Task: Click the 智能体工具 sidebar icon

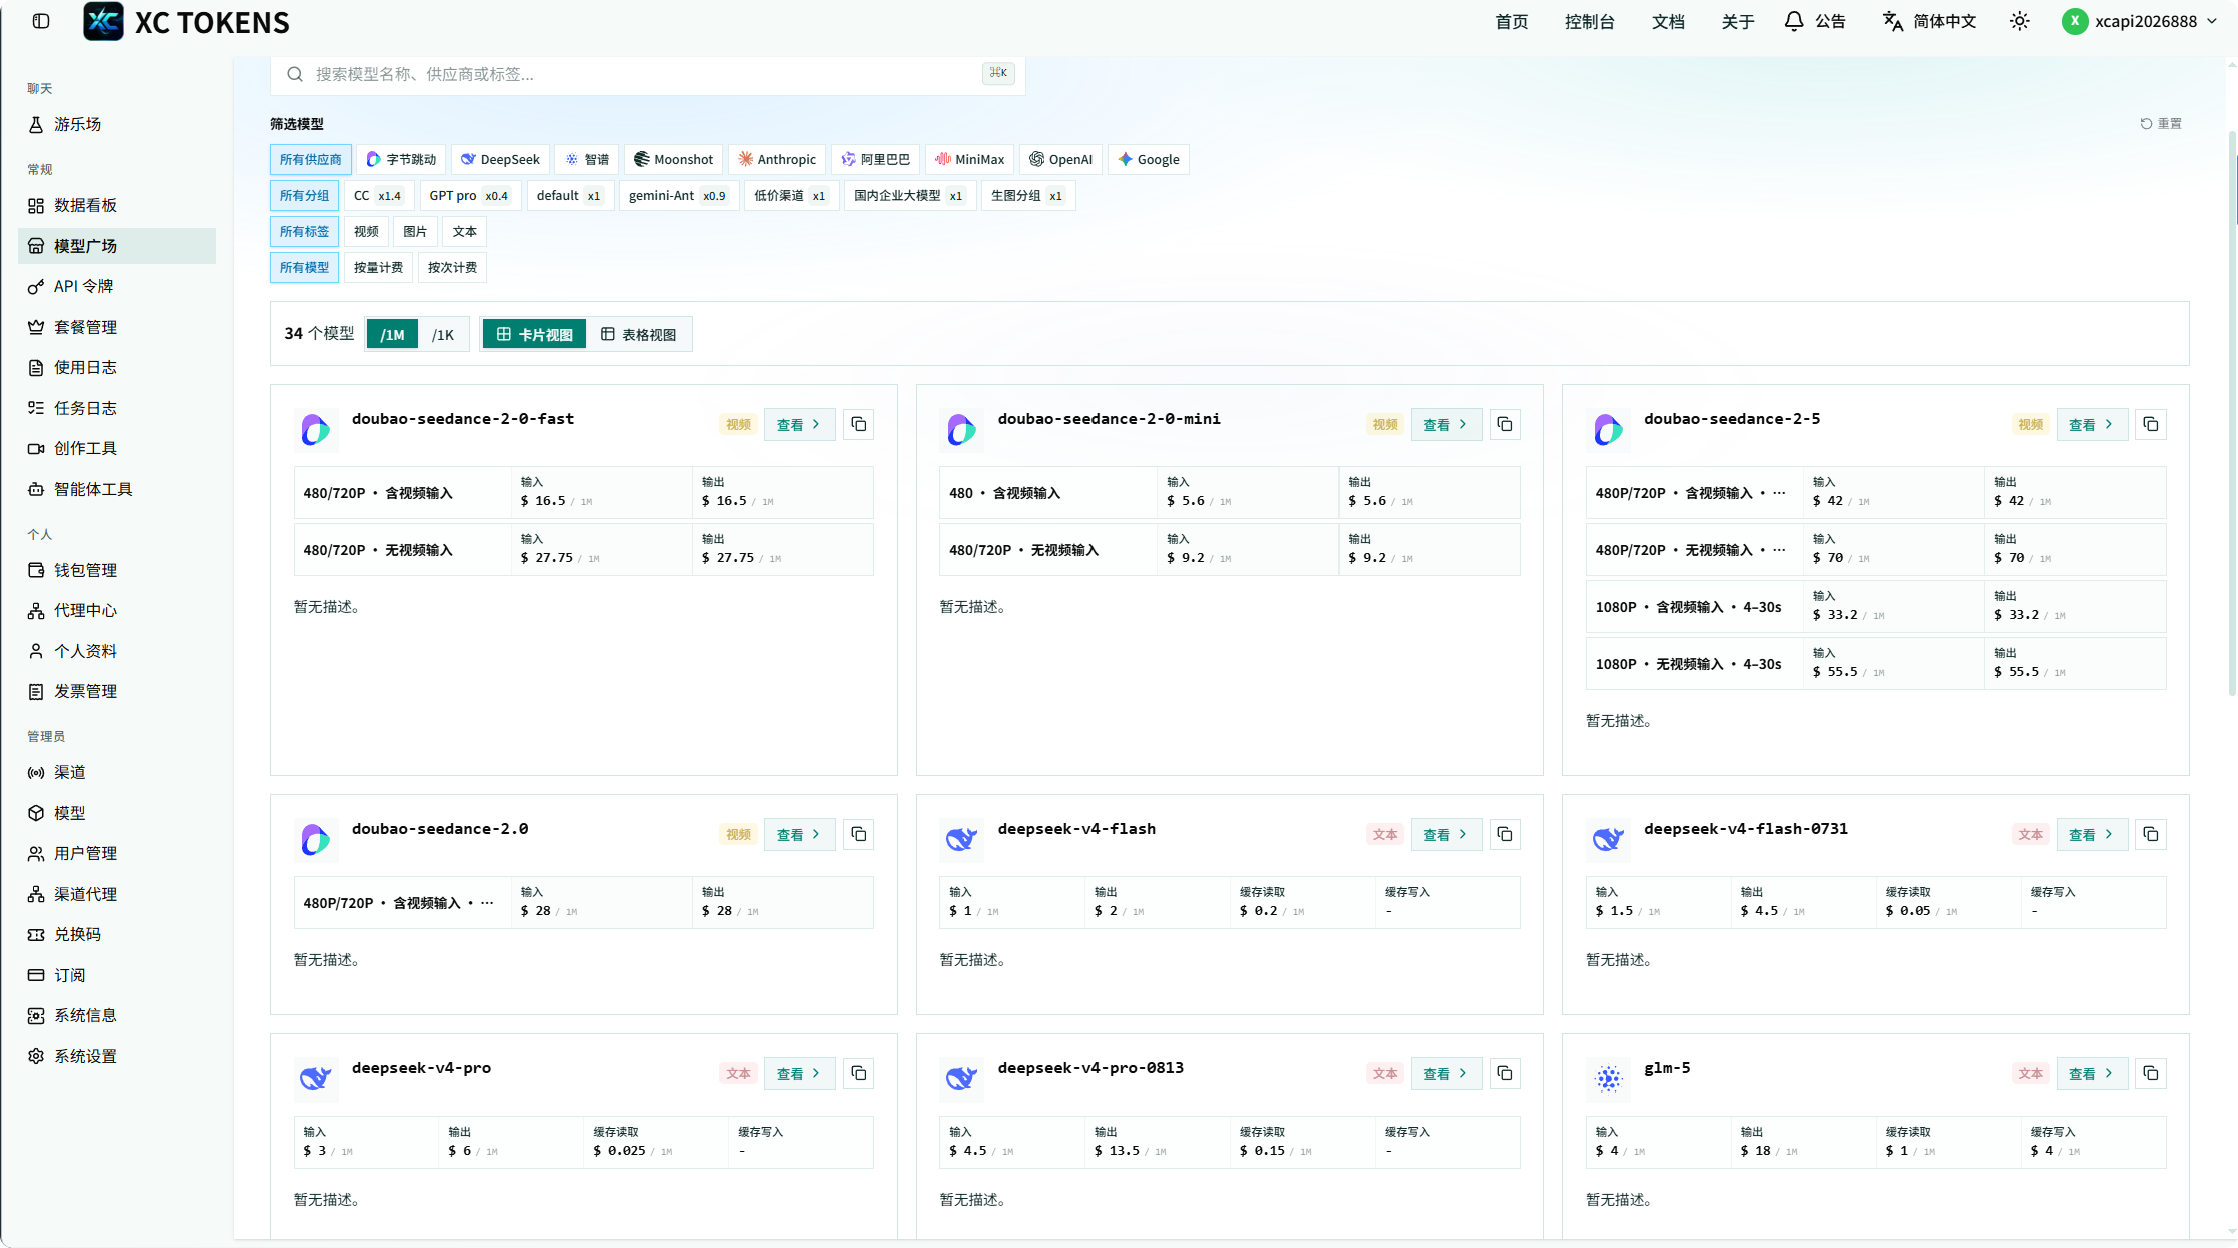Action: tap(36, 489)
